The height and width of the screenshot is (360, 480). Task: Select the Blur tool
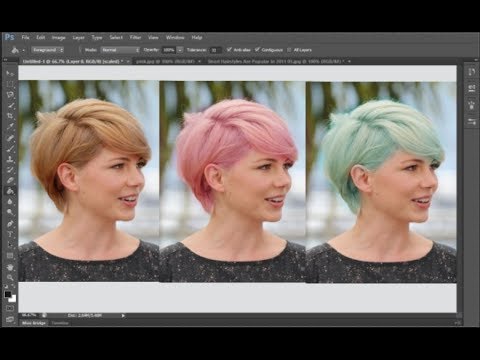10,202
